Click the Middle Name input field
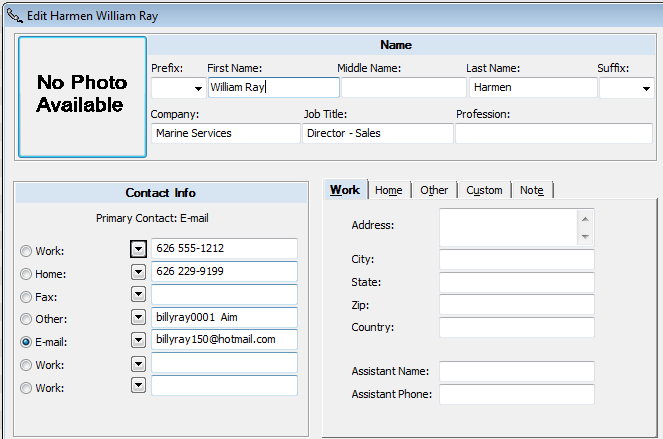The image size is (663, 439). tap(404, 88)
